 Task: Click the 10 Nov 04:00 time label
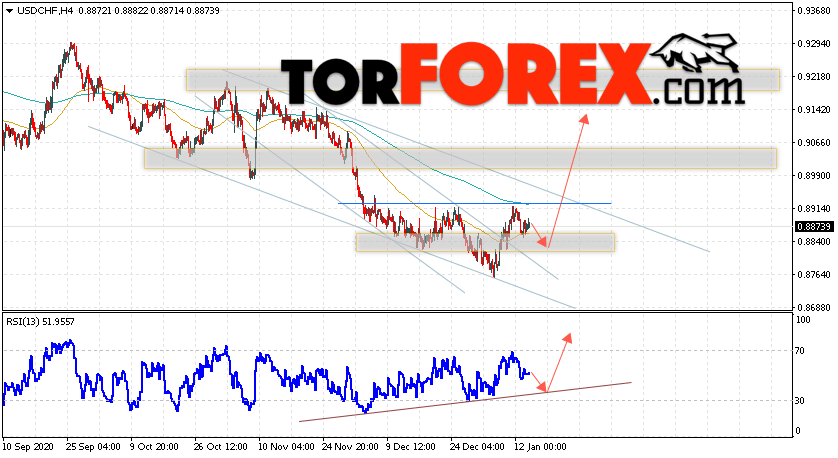285,446
